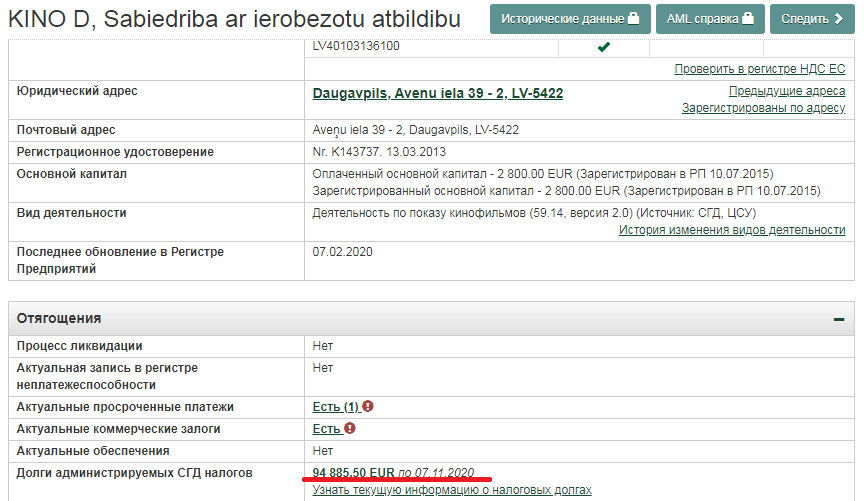
Task: Open Зарегистрированы по адресу link
Action: 763,108
